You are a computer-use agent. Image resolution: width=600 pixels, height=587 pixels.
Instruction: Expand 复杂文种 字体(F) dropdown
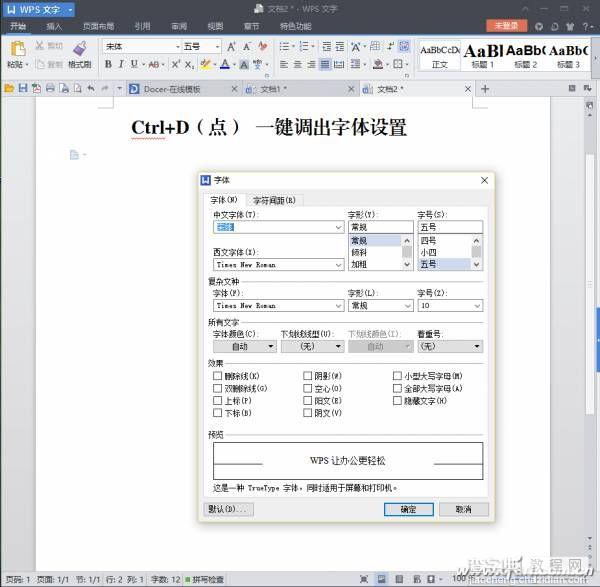click(338, 306)
